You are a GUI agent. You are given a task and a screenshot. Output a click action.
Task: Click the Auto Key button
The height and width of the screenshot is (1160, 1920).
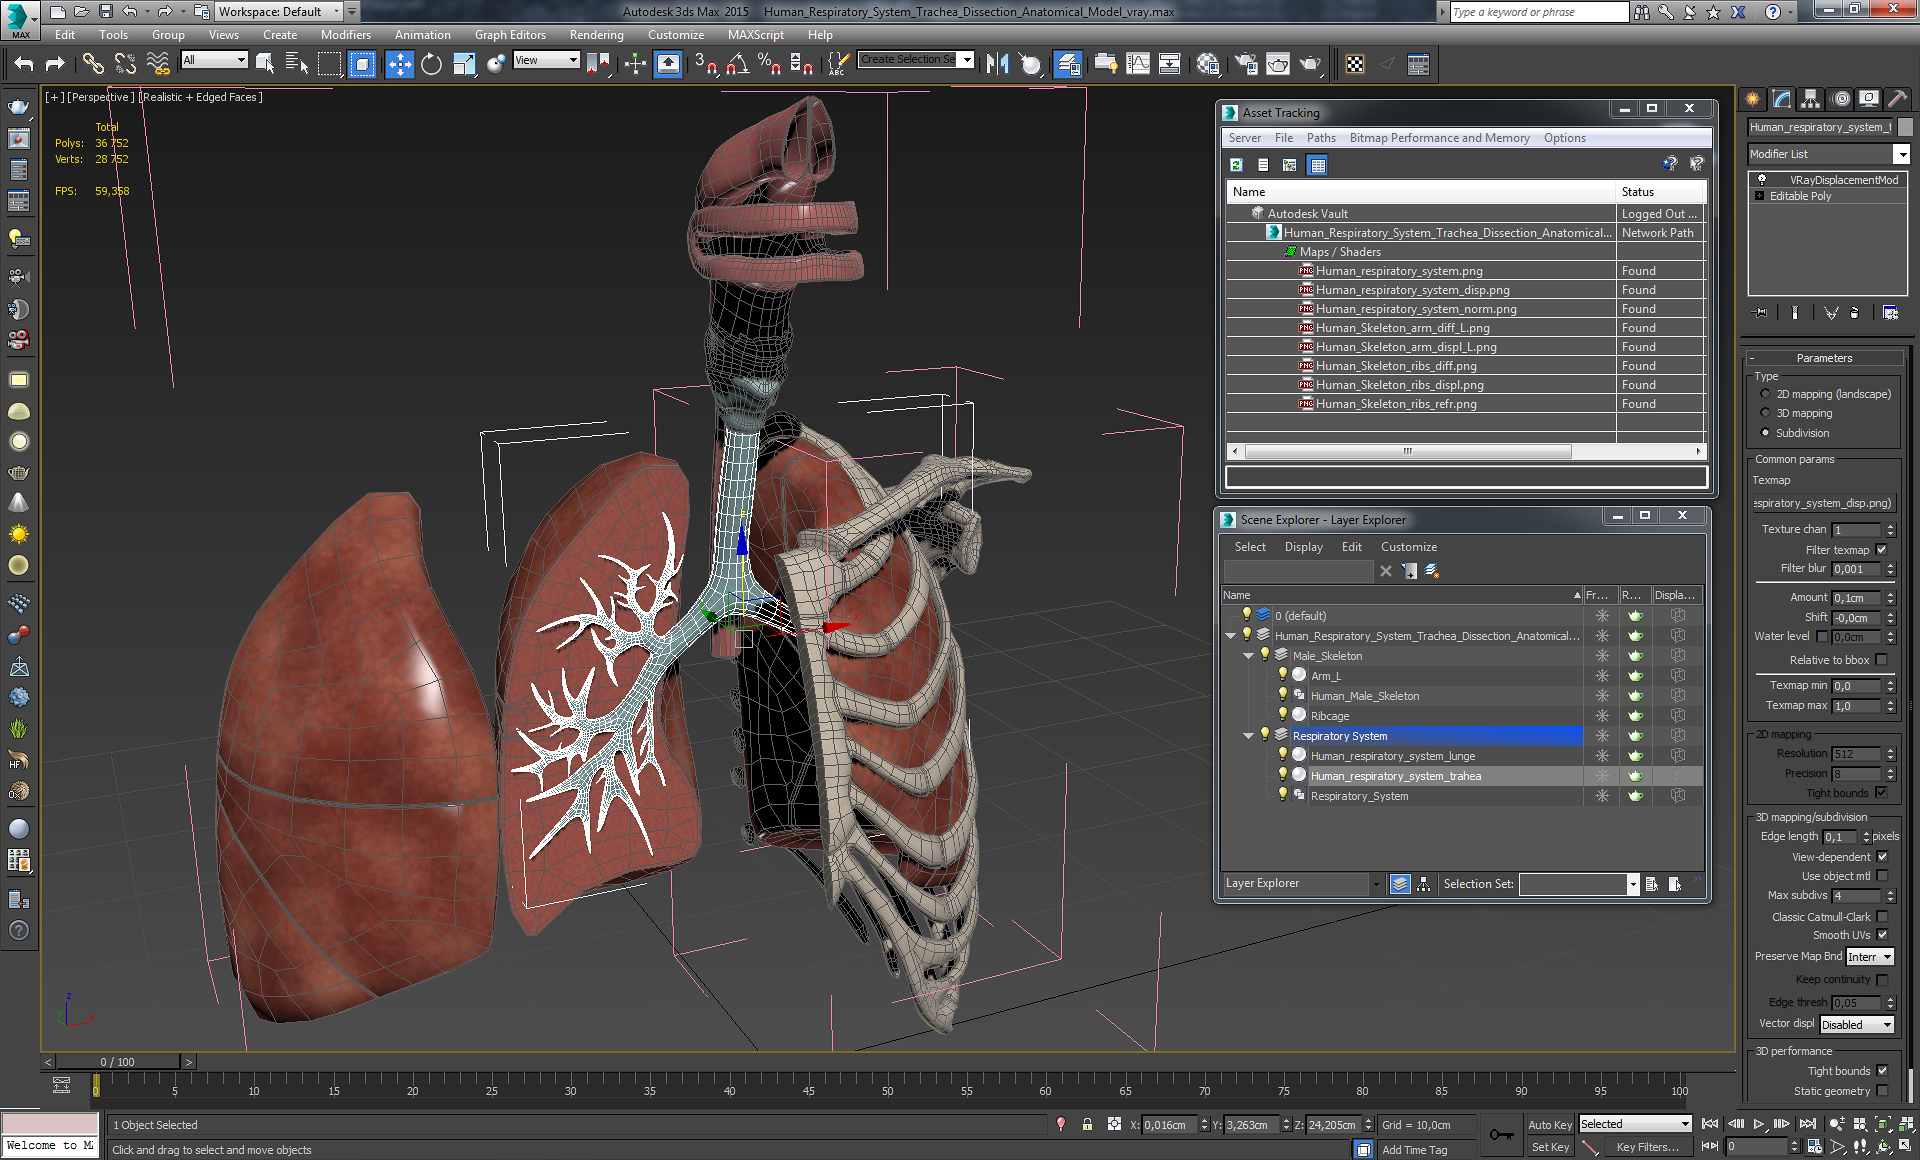1549,1125
